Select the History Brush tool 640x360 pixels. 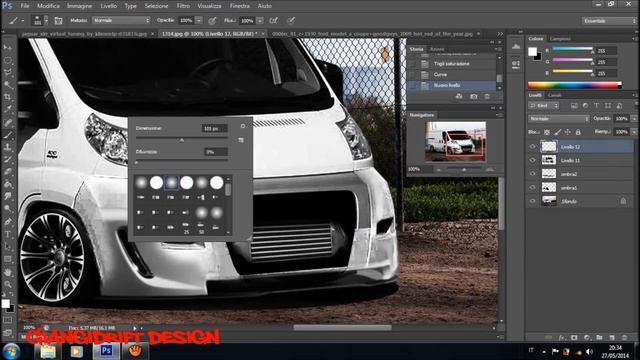[x=8, y=160]
